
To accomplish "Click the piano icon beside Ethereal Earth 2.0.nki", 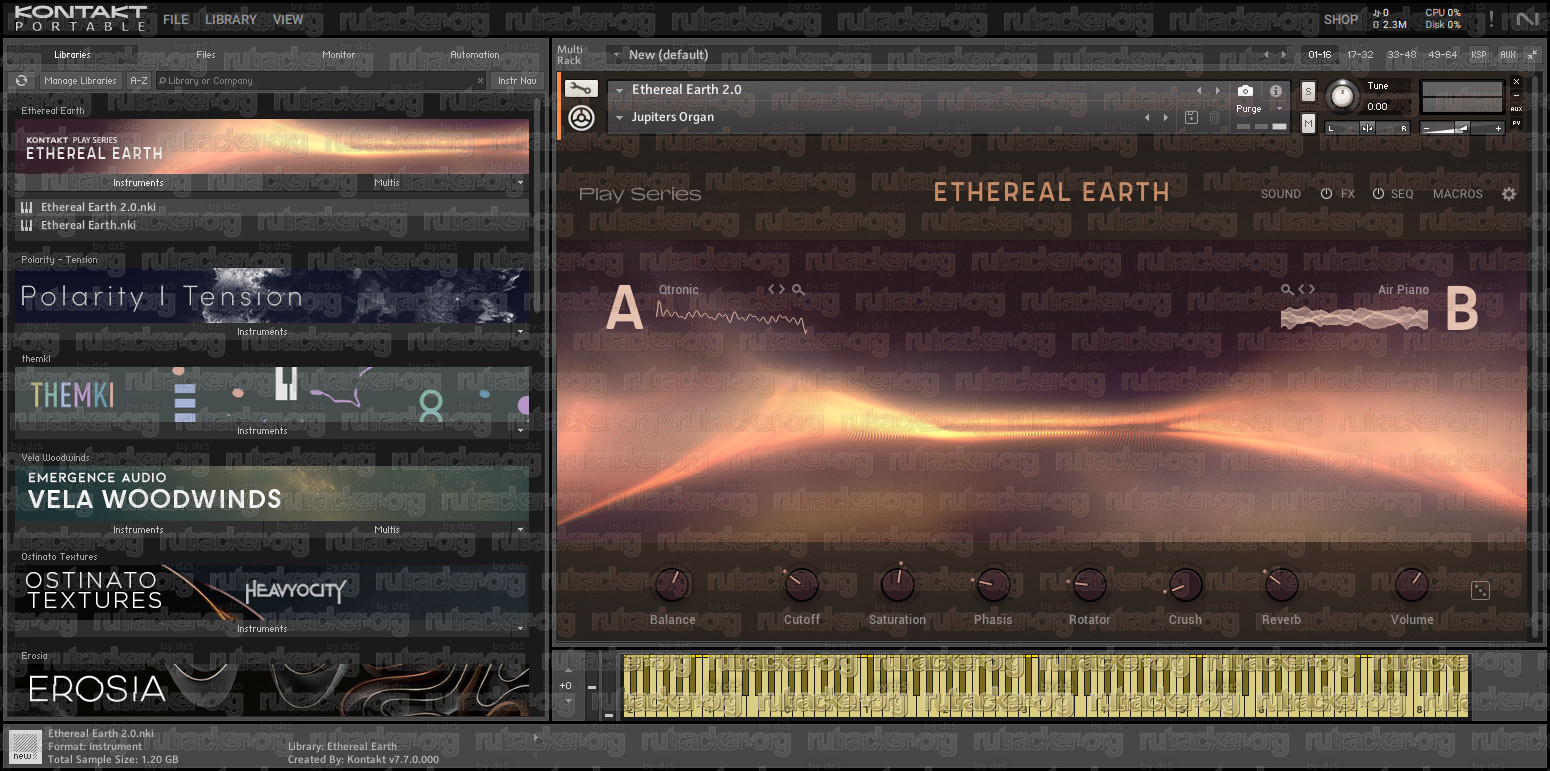I will pyautogui.click(x=26, y=207).
